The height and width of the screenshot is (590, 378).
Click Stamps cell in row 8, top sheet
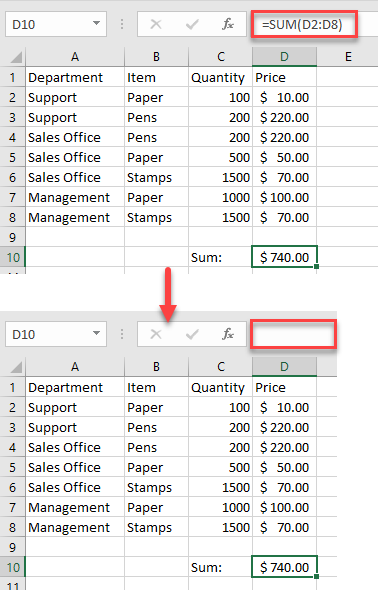(156, 217)
